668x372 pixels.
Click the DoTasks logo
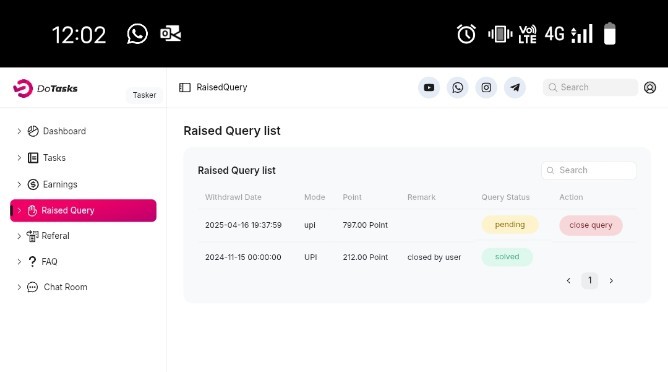pyautogui.click(x=45, y=88)
